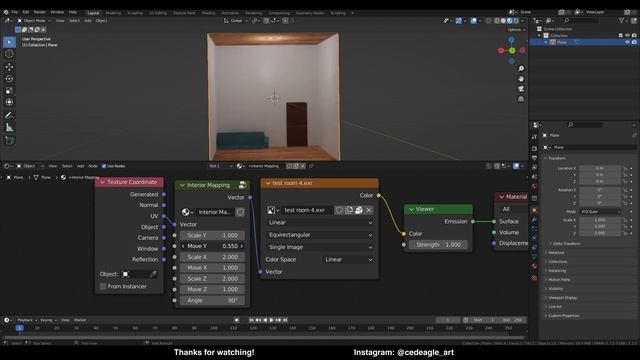Open the Material properties tab icon
Viewport: 640px width, 360px height.
(534, 267)
